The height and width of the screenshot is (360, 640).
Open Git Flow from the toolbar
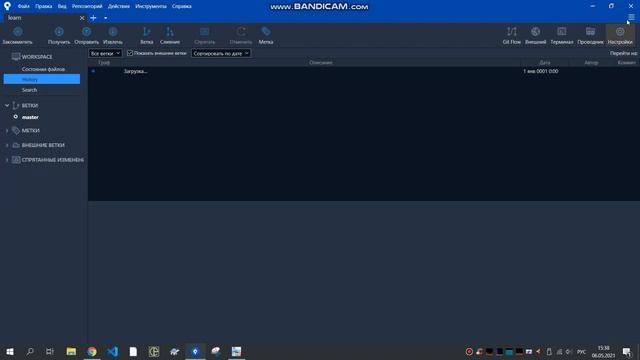click(511, 36)
